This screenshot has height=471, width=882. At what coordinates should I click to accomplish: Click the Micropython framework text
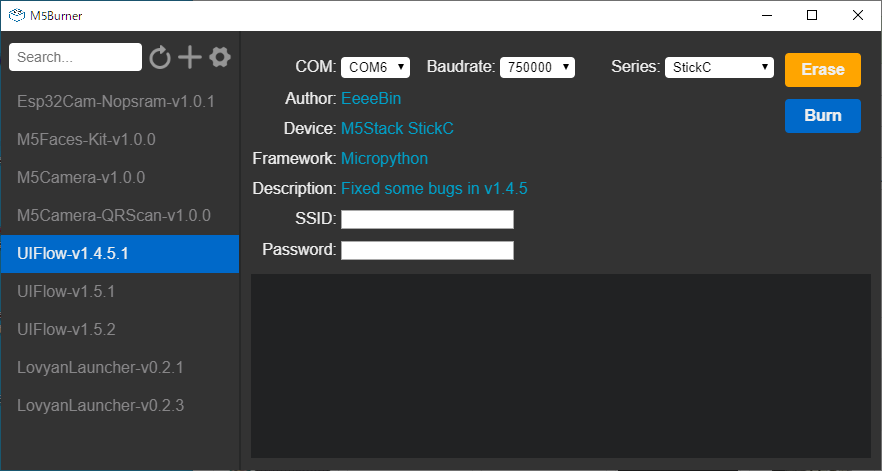[385, 159]
